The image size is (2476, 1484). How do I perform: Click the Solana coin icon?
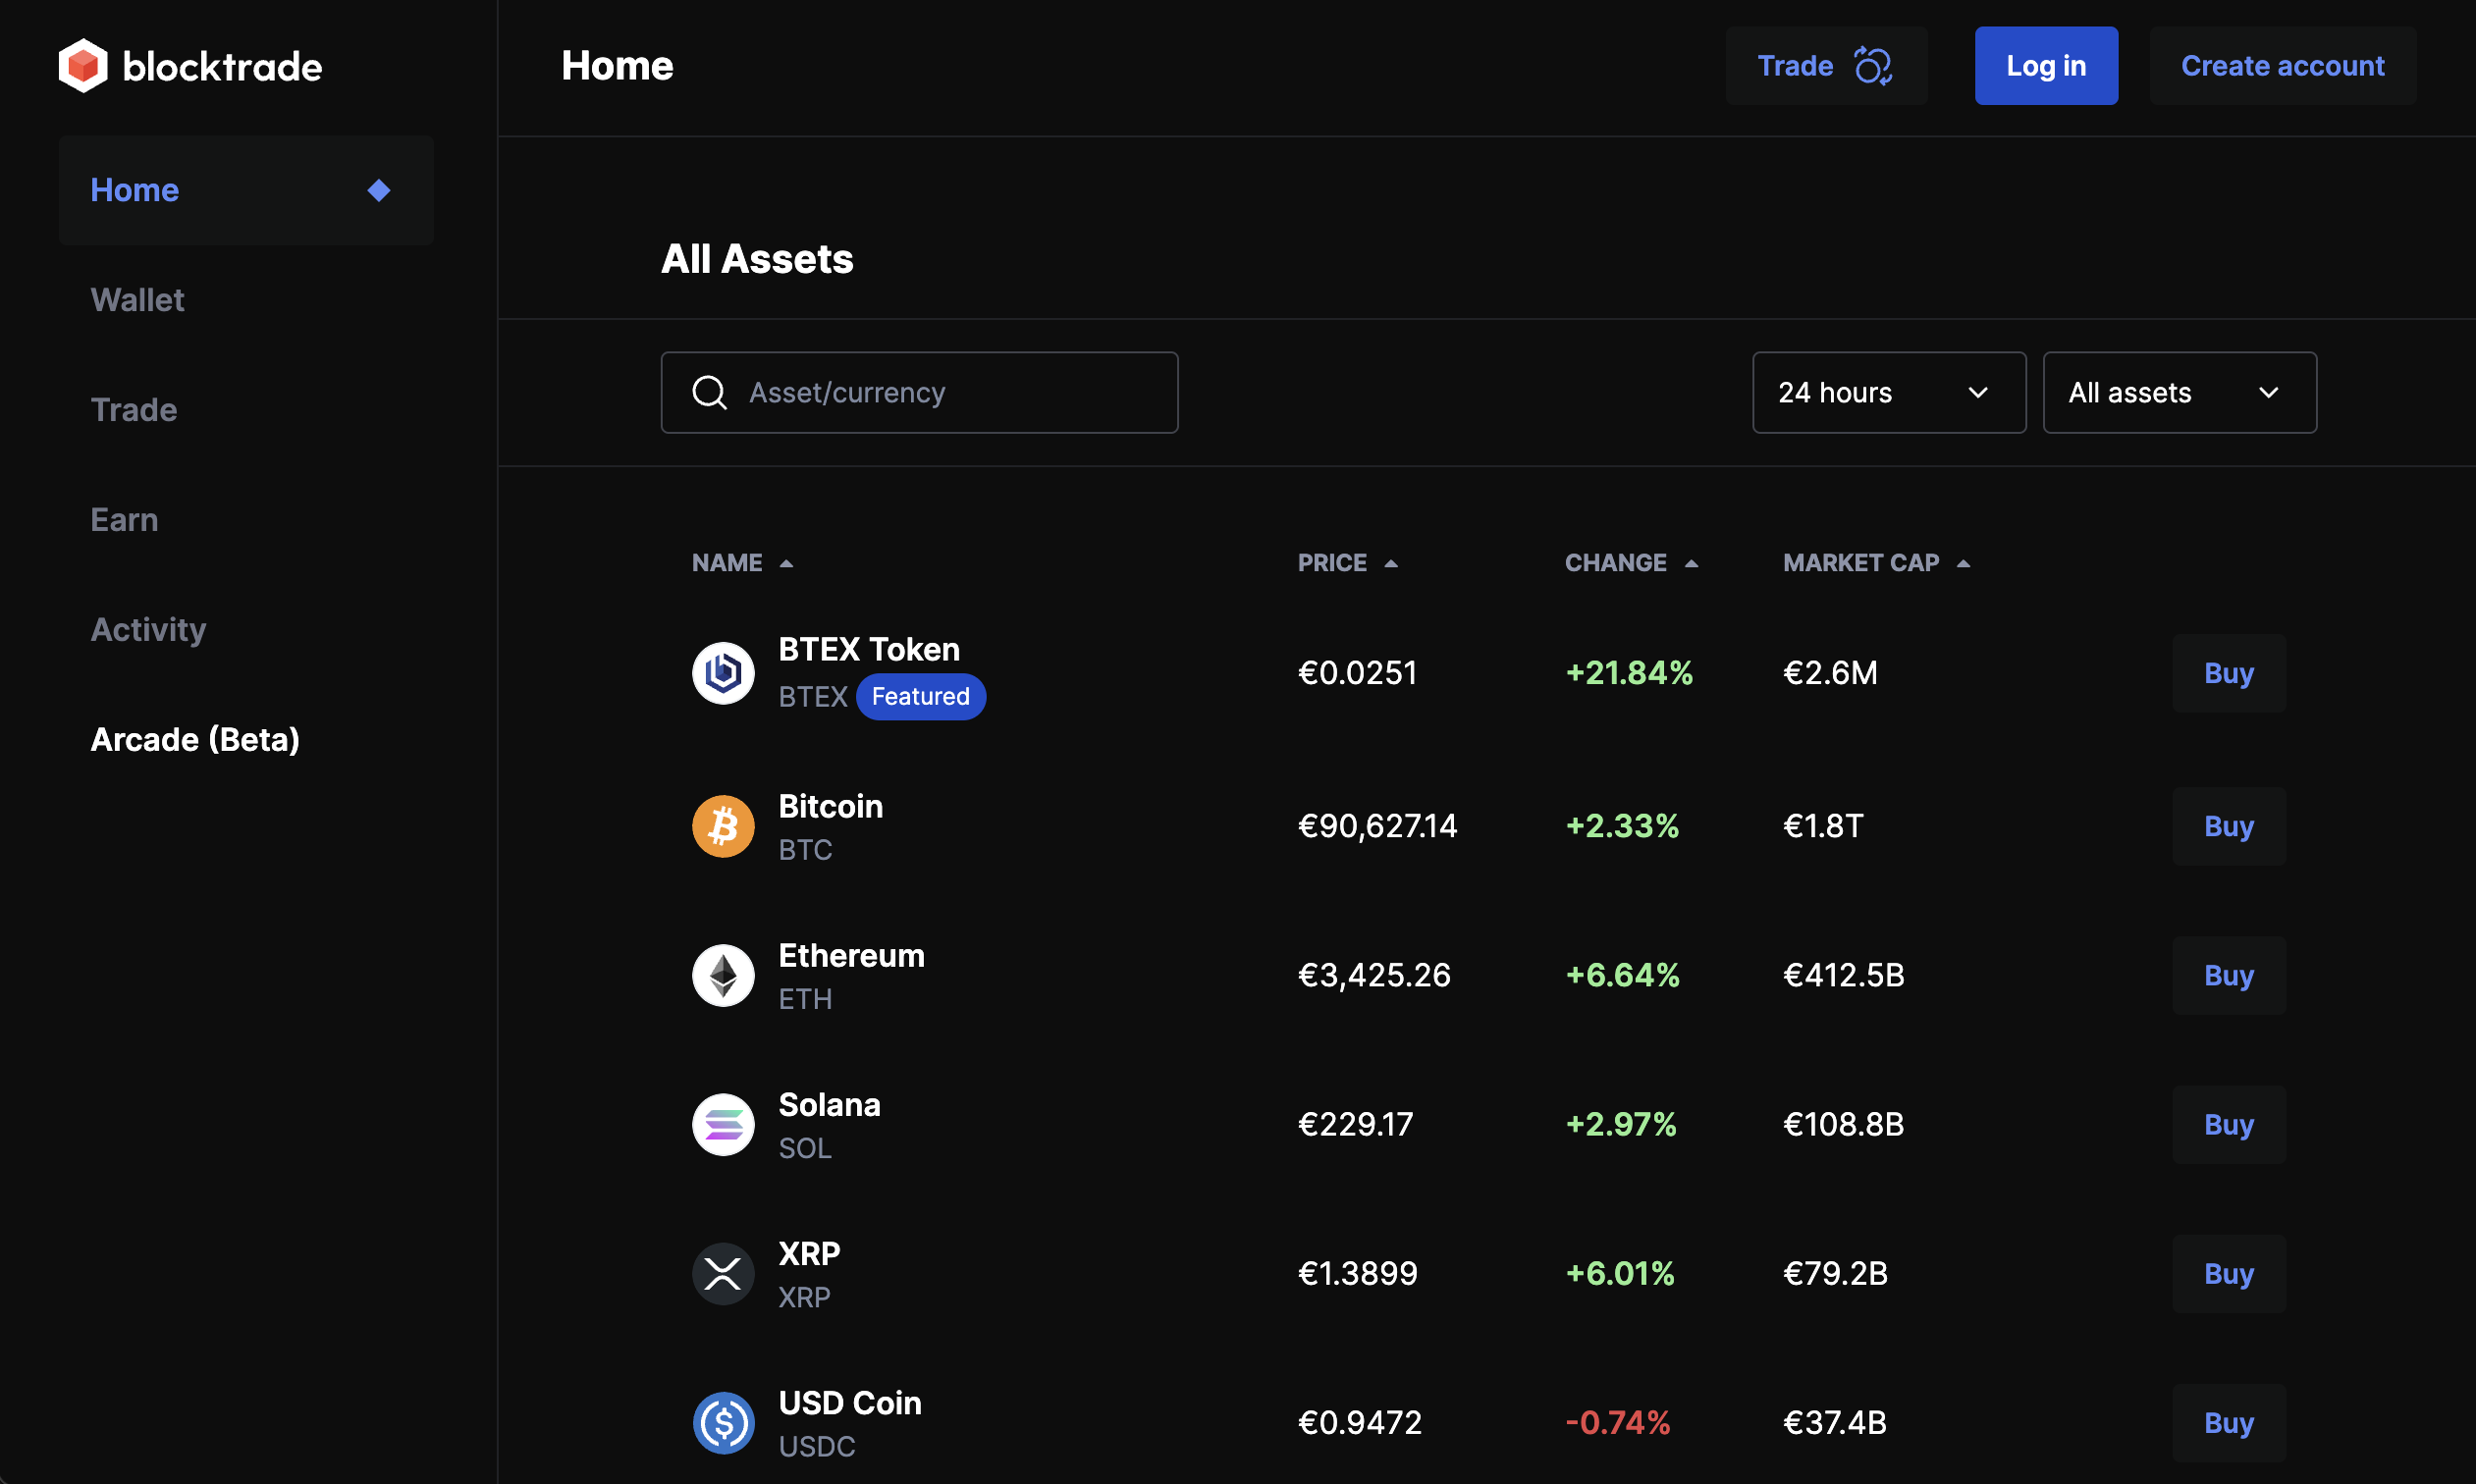723,1124
